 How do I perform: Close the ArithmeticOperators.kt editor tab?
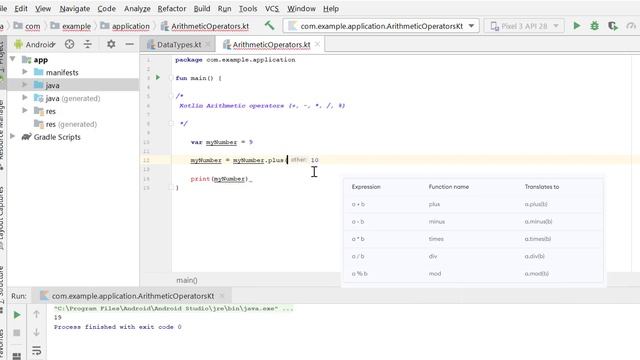(x=318, y=44)
